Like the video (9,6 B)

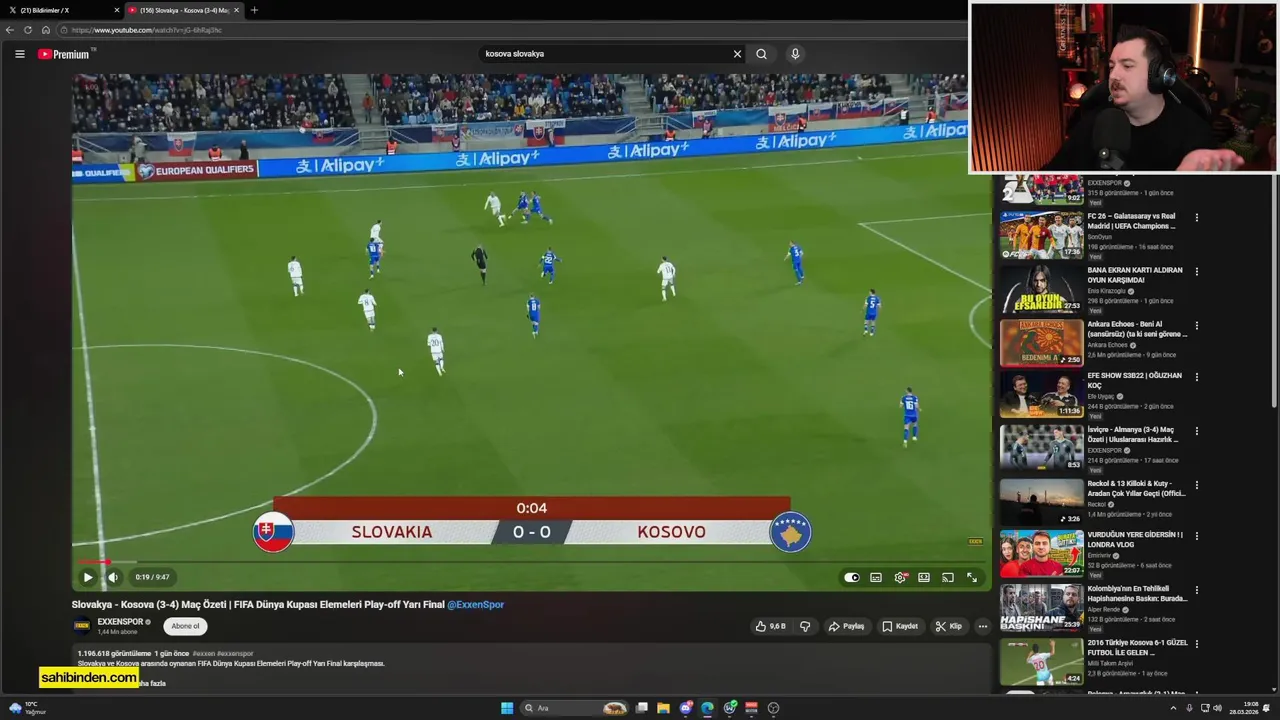click(770, 626)
